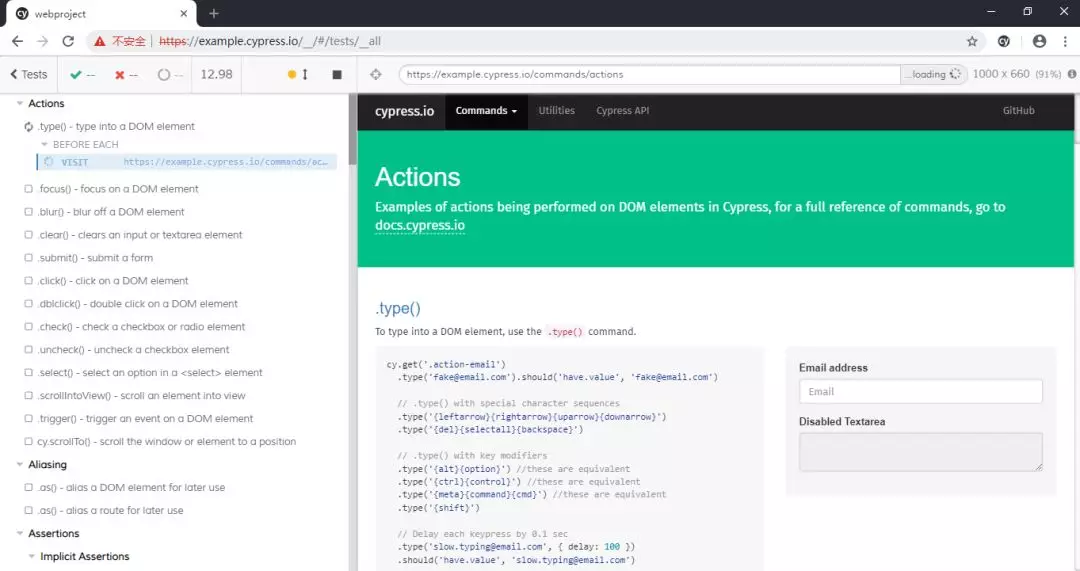Click the Email address input field
This screenshot has height=571, width=1080.
tap(920, 392)
